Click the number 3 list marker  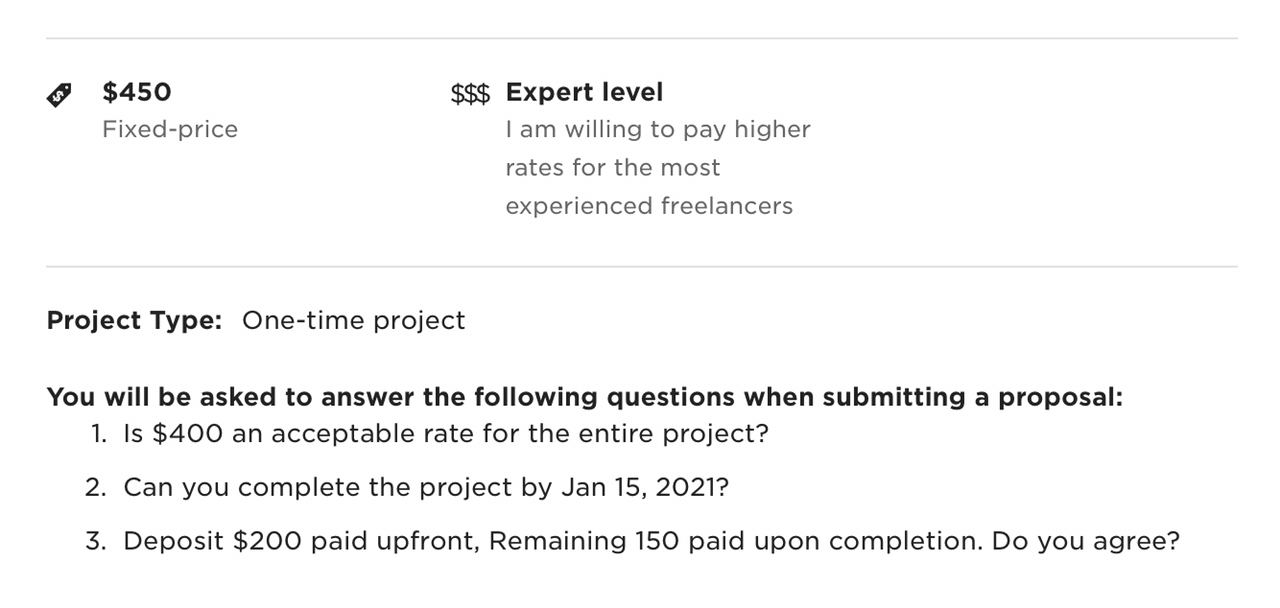tap(96, 542)
